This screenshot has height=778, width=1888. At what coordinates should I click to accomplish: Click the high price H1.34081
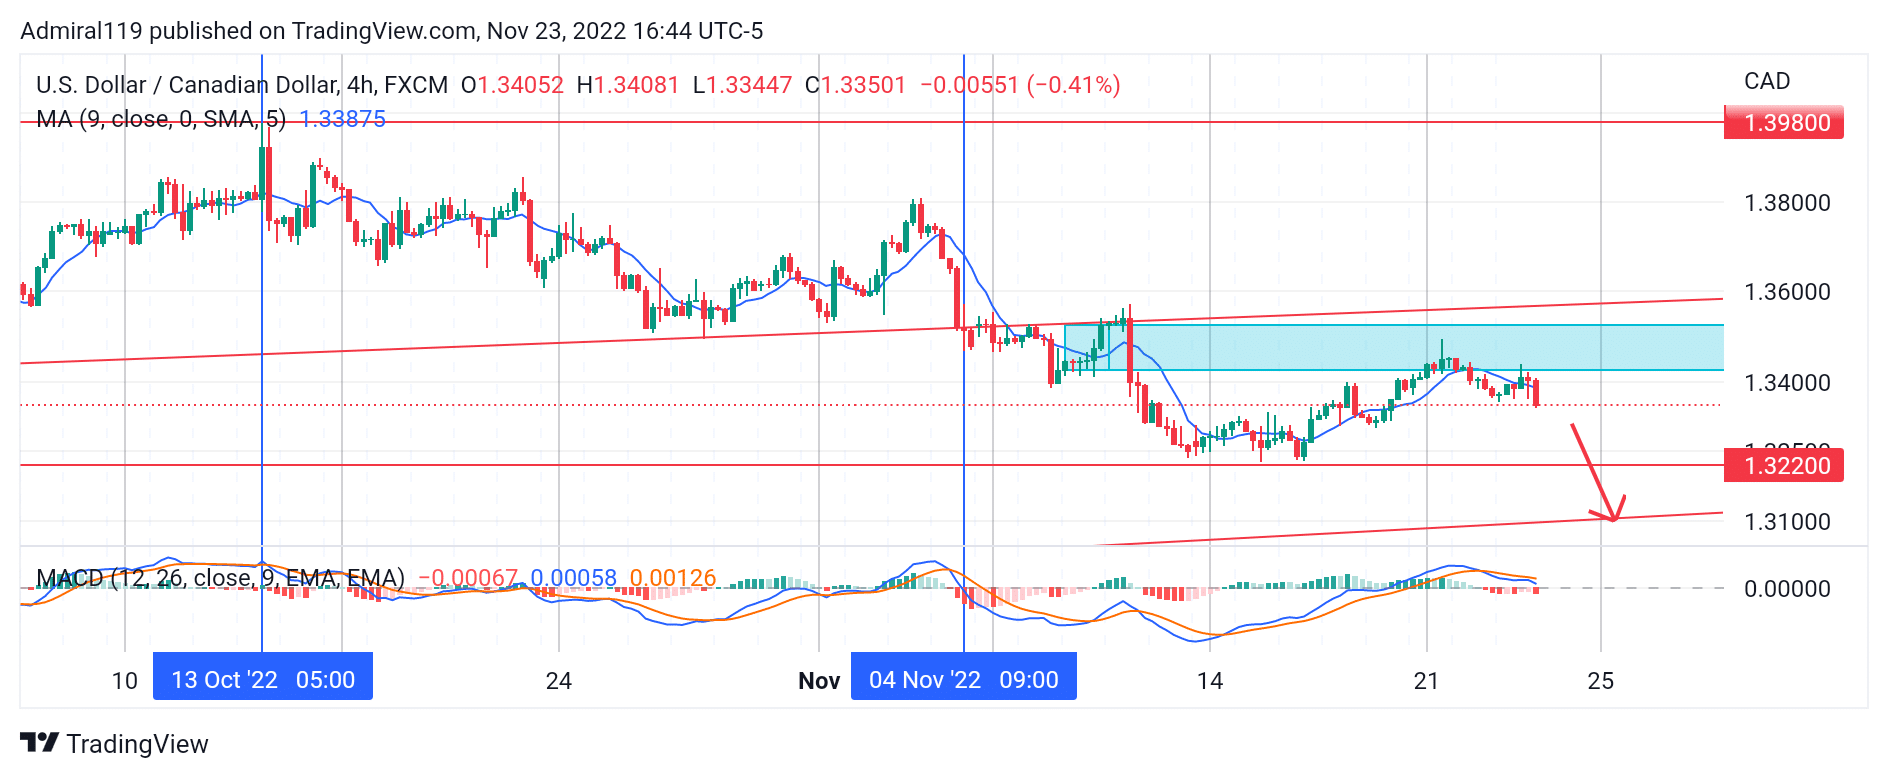coord(628,85)
